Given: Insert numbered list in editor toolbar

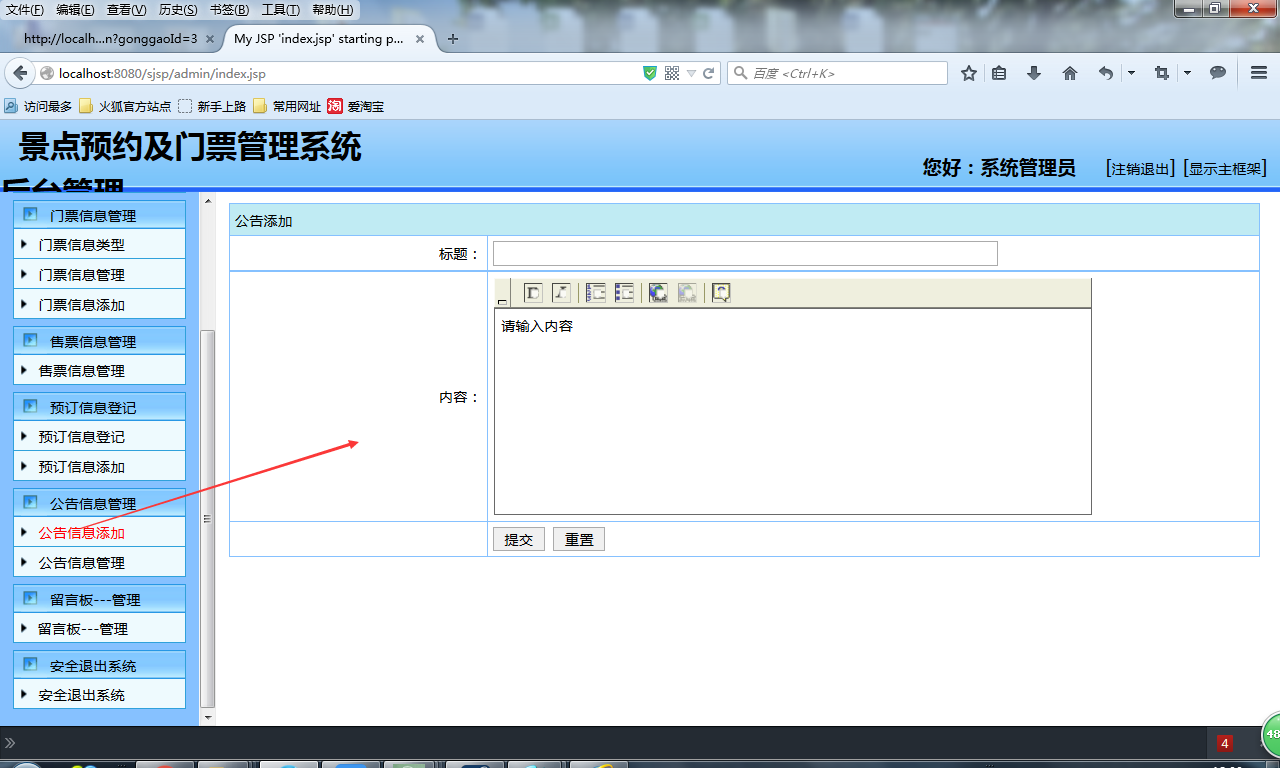Looking at the screenshot, I should [x=596, y=292].
